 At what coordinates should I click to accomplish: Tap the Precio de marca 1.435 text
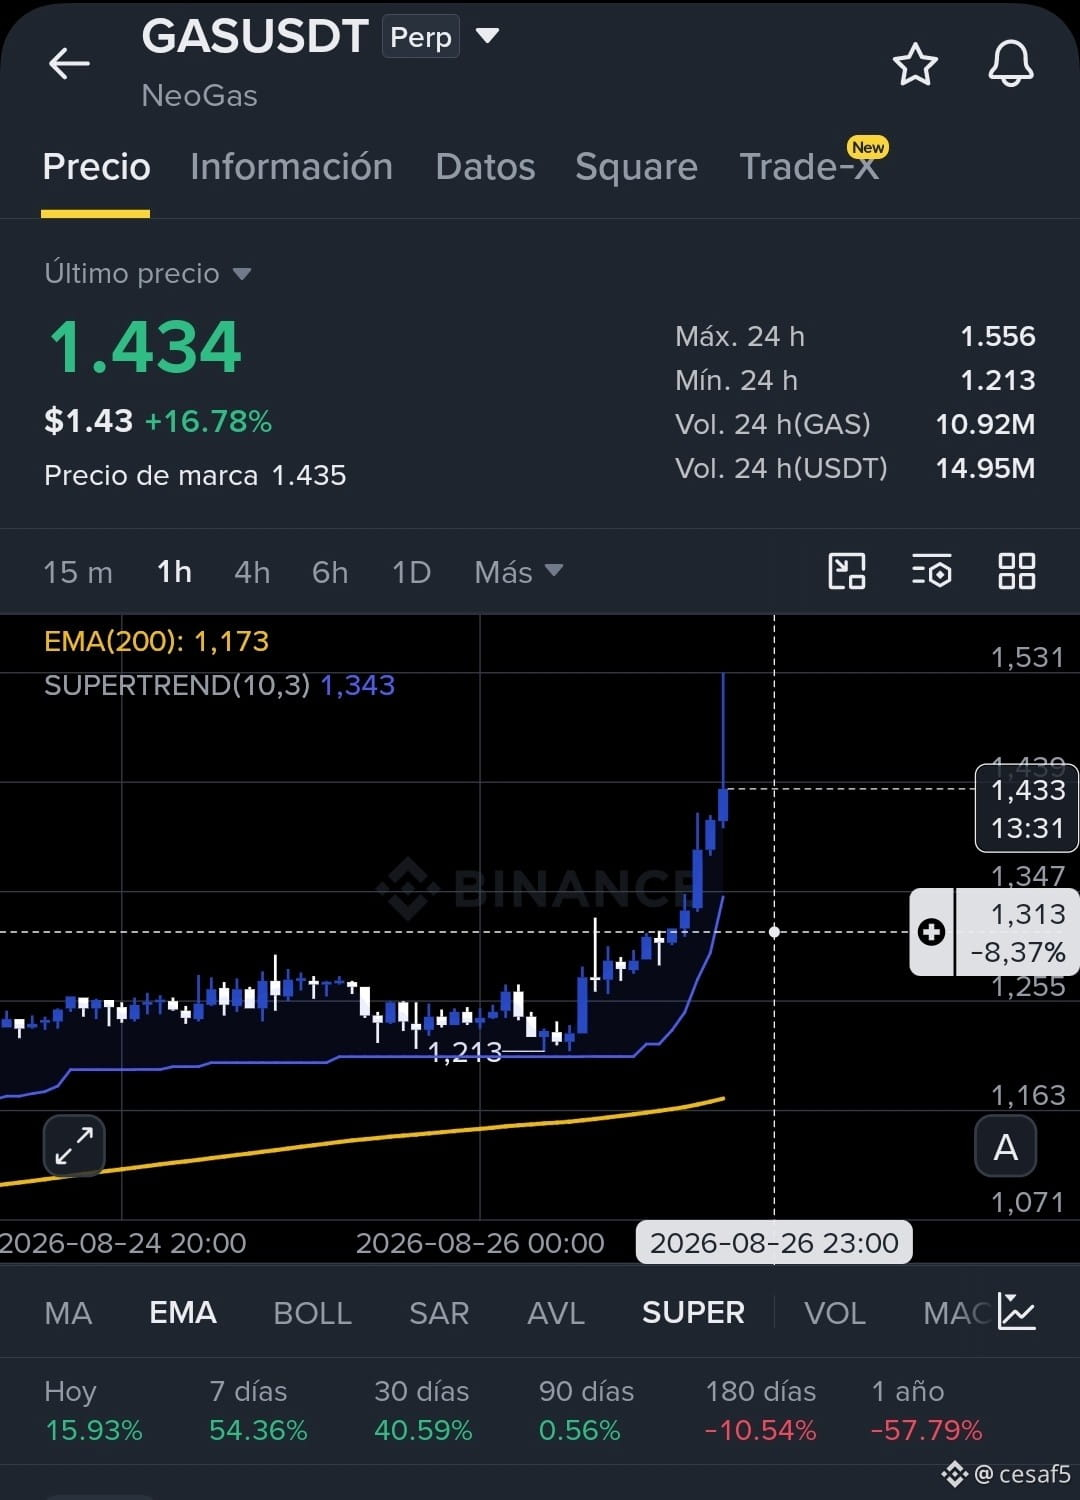coord(195,475)
